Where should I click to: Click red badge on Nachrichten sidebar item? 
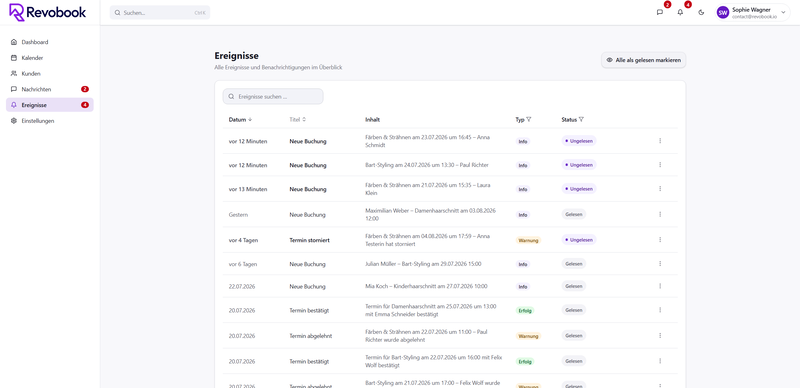[85, 89]
